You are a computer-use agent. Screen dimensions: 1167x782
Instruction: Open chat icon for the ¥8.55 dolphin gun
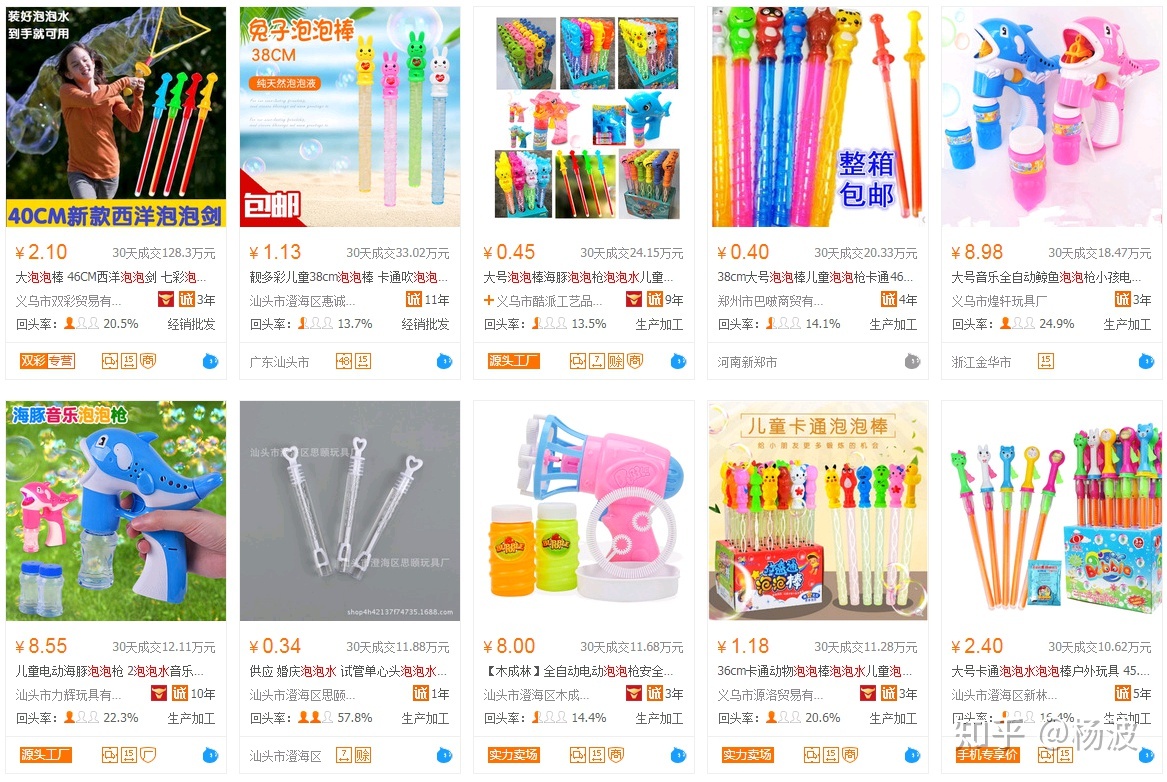tap(211, 755)
